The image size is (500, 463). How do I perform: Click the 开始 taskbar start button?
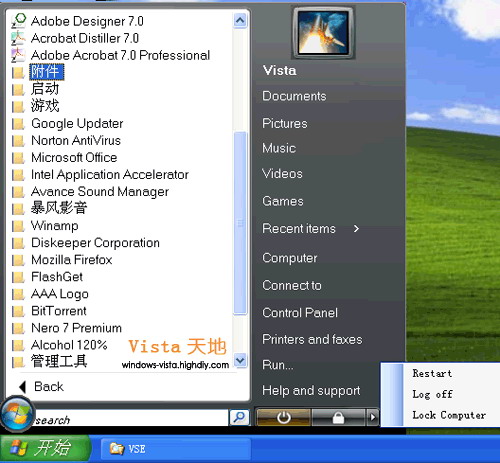click(45, 447)
